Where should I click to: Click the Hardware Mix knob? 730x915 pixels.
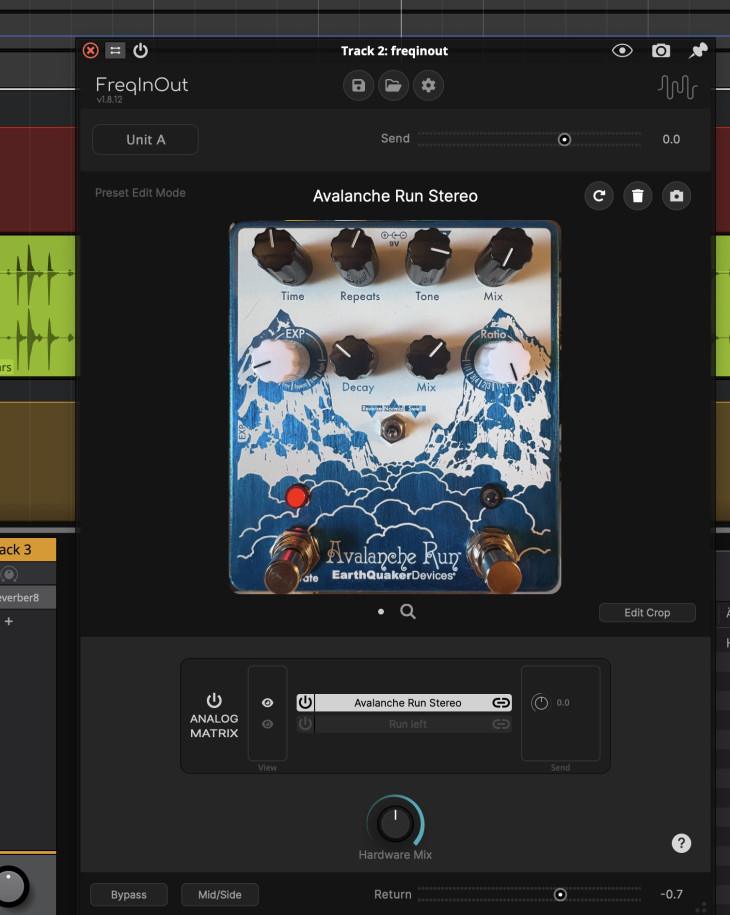click(396, 822)
